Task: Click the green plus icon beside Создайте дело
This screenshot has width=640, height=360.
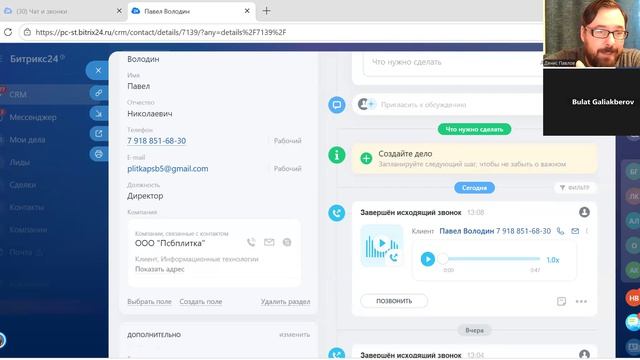Action: pyautogui.click(x=366, y=158)
